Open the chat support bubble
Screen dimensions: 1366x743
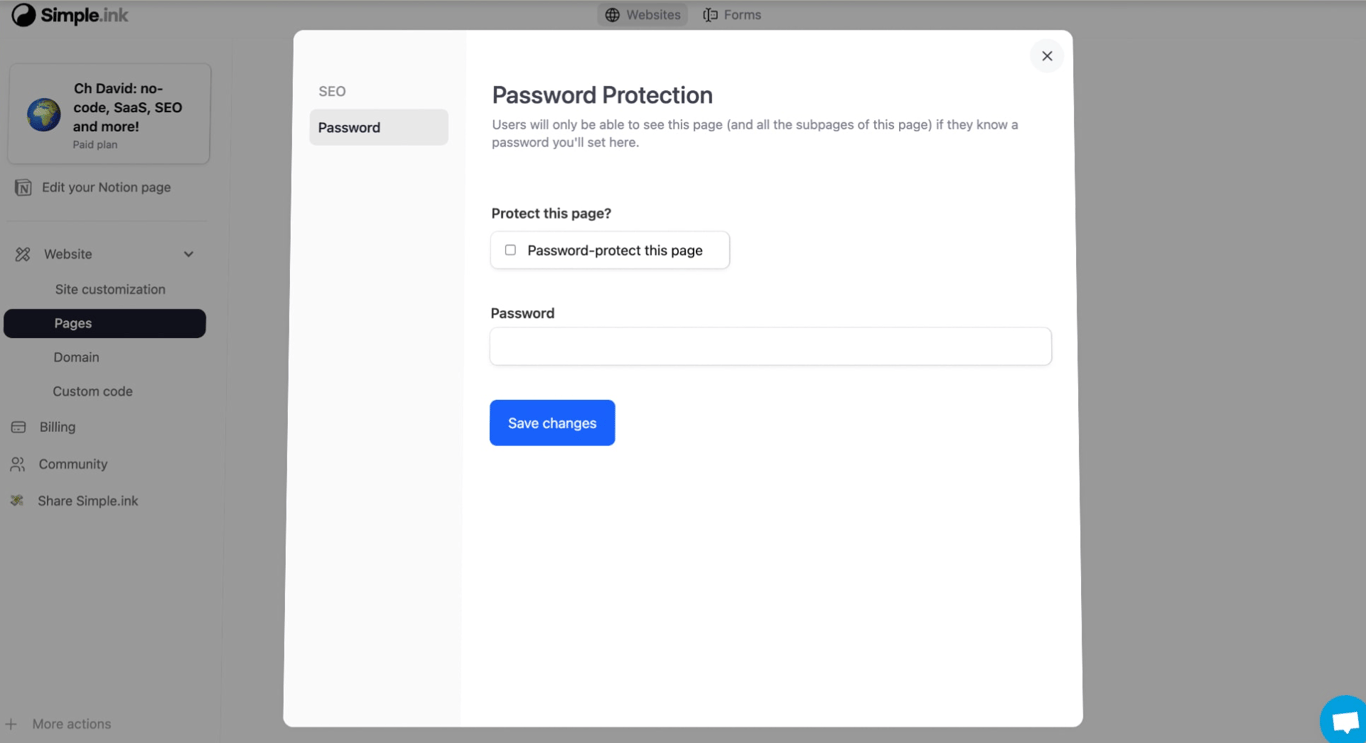(1342, 719)
